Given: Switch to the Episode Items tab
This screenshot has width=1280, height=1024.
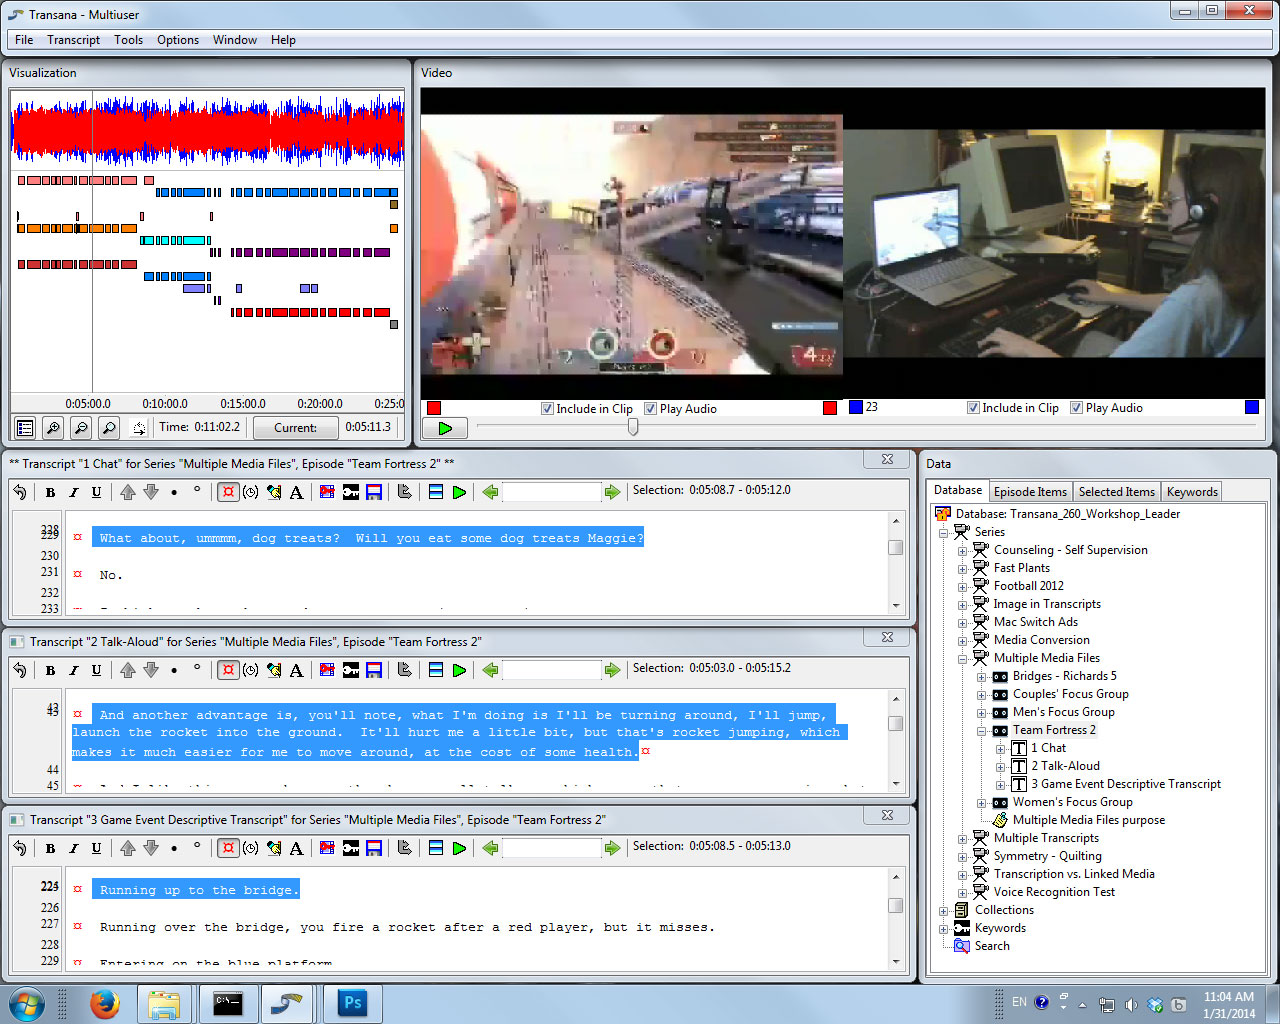Looking at the screenshot, I should pyautogui.click(x=1030, y=492).
